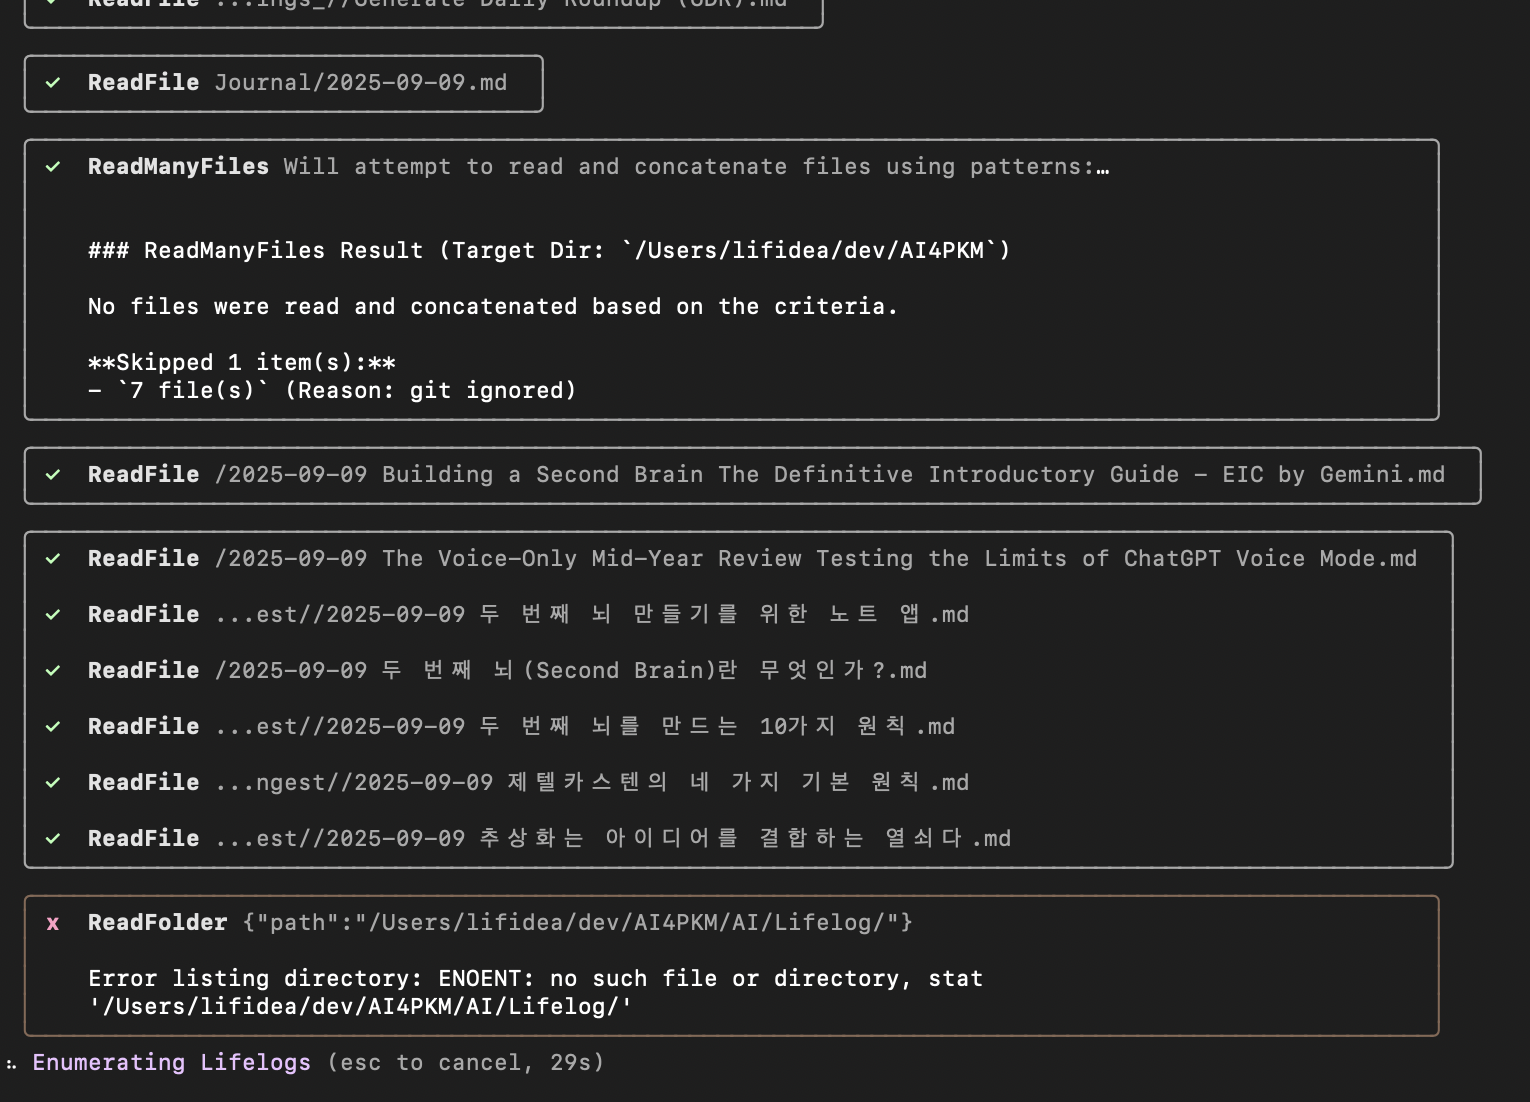
Task: Click the red x beside ReadFolder
Action: click(x=53, y=923)
